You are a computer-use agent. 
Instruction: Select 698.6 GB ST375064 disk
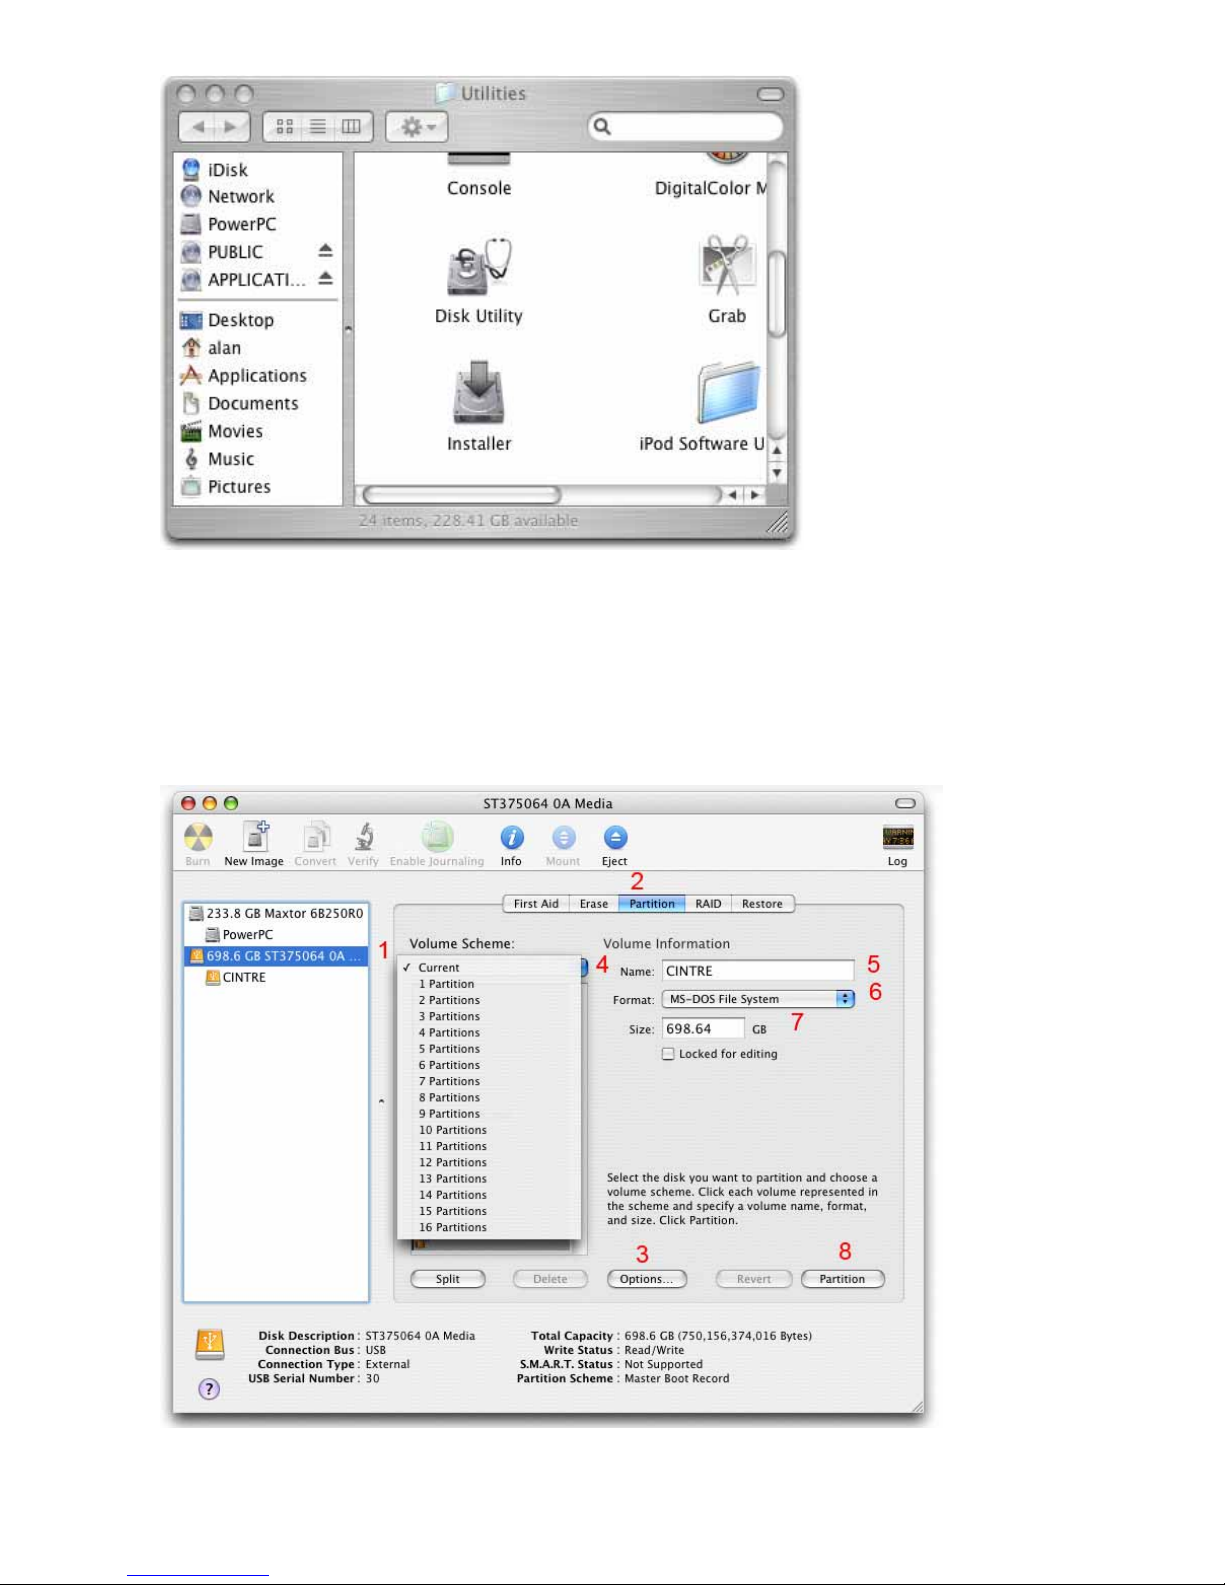[277, 956]
